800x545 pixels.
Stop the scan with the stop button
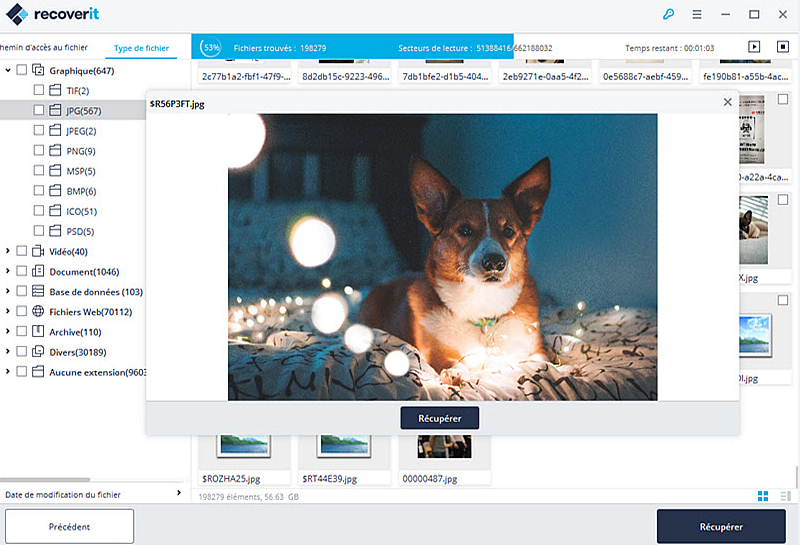point(782,47)
